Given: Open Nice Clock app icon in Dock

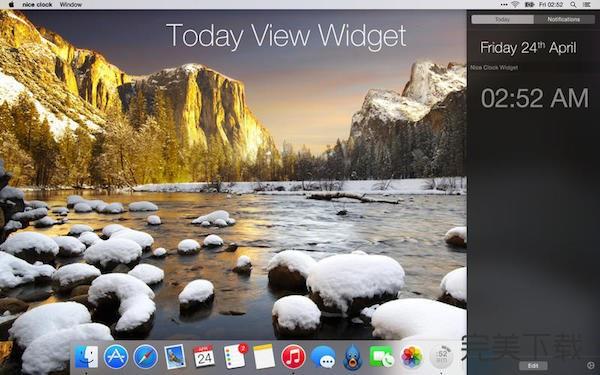Looking at the screenshot, I should click(x=441, y=357).
